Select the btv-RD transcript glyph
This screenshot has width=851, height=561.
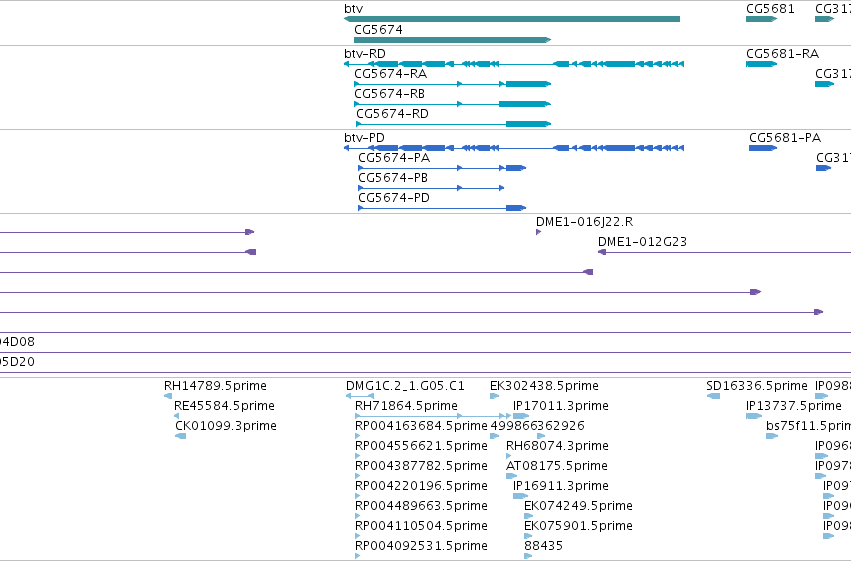point(514,64)
